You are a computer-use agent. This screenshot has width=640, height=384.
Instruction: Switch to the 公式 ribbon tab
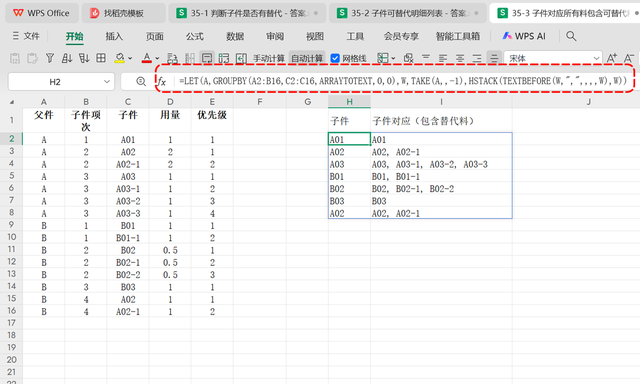195,36
